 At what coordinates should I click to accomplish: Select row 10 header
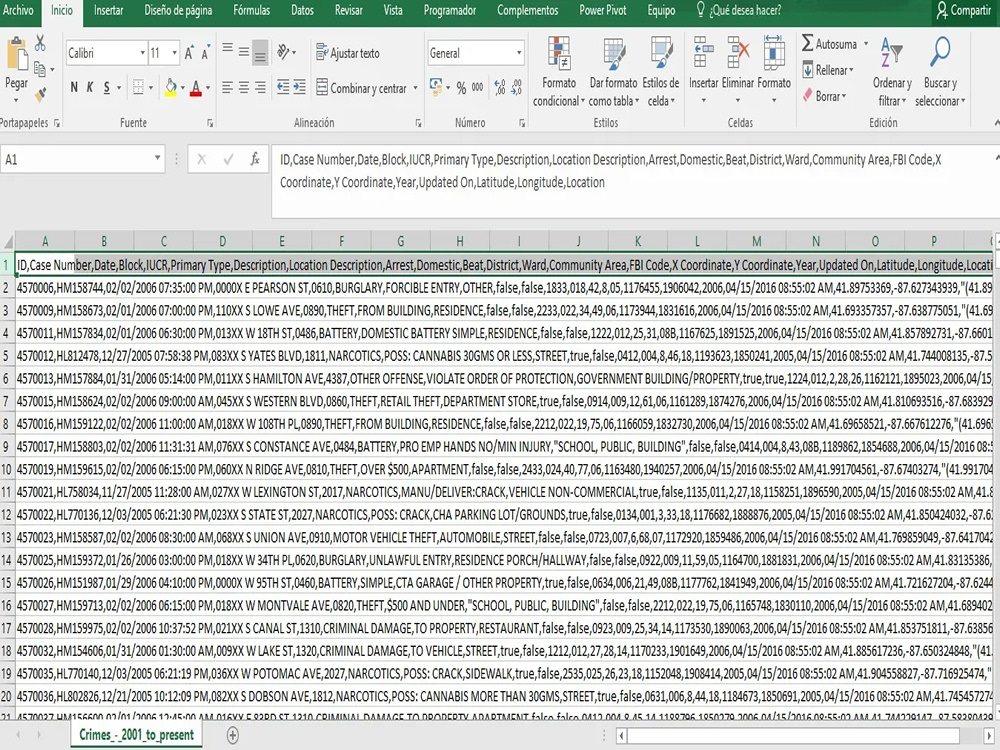coord(6,469)
